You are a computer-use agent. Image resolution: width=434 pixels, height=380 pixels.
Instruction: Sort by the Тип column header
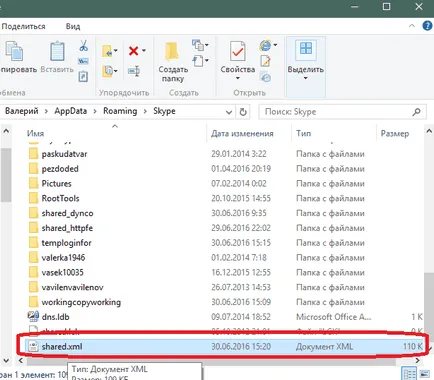[x=303, y=133]
